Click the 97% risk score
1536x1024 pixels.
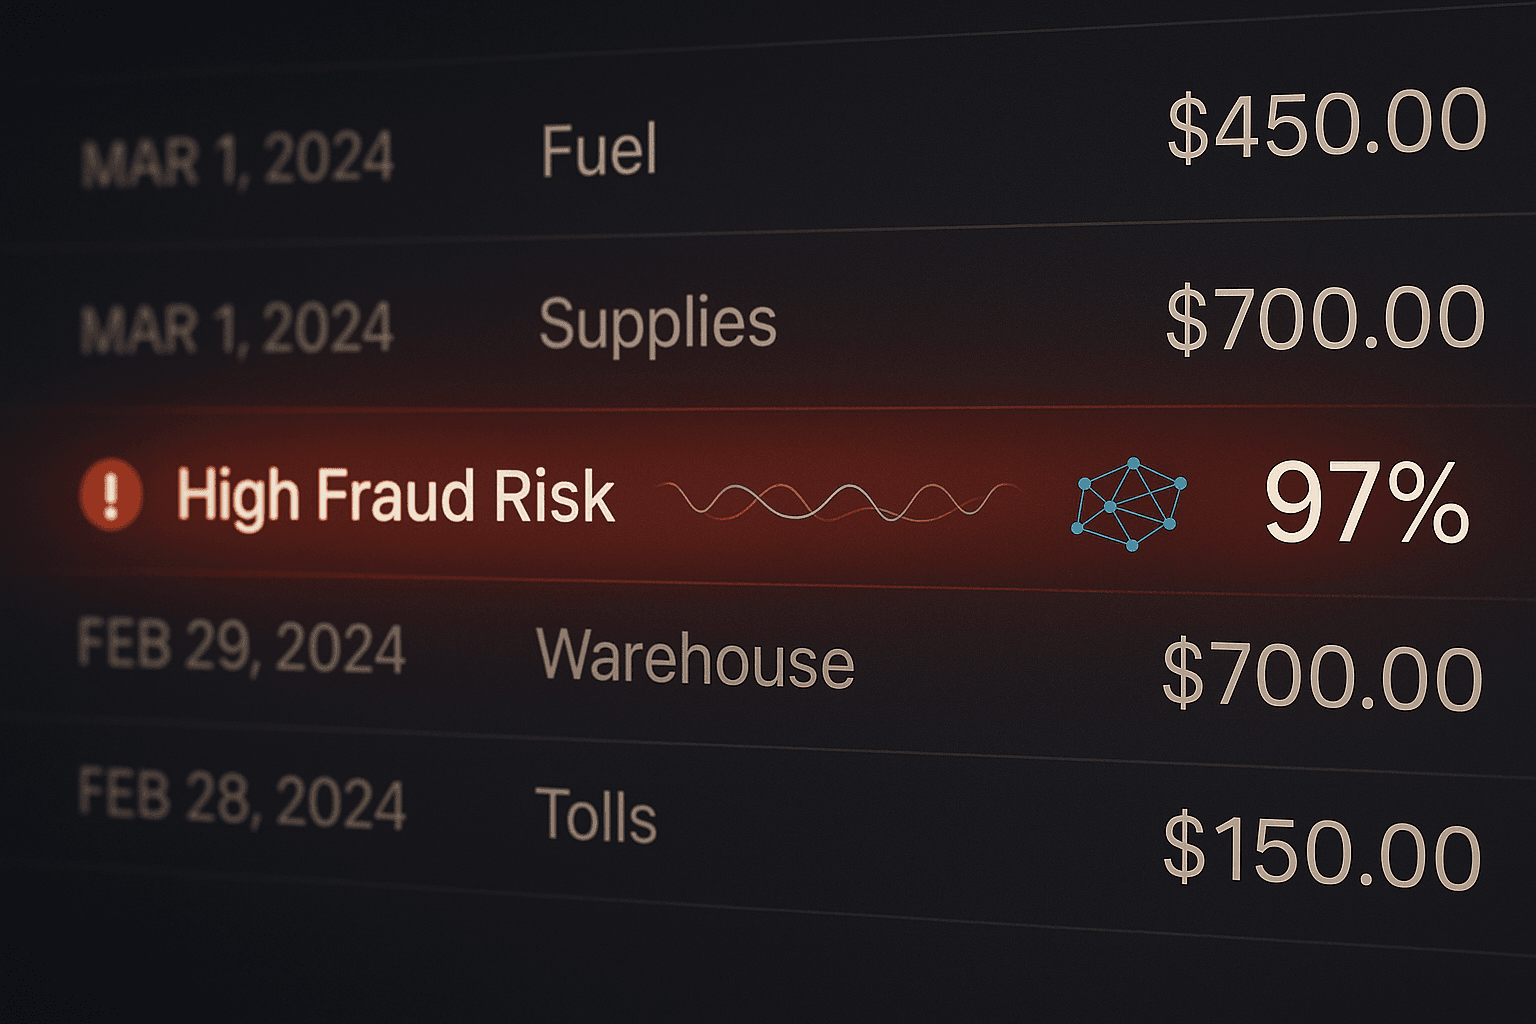click(x=1366, y=502)
